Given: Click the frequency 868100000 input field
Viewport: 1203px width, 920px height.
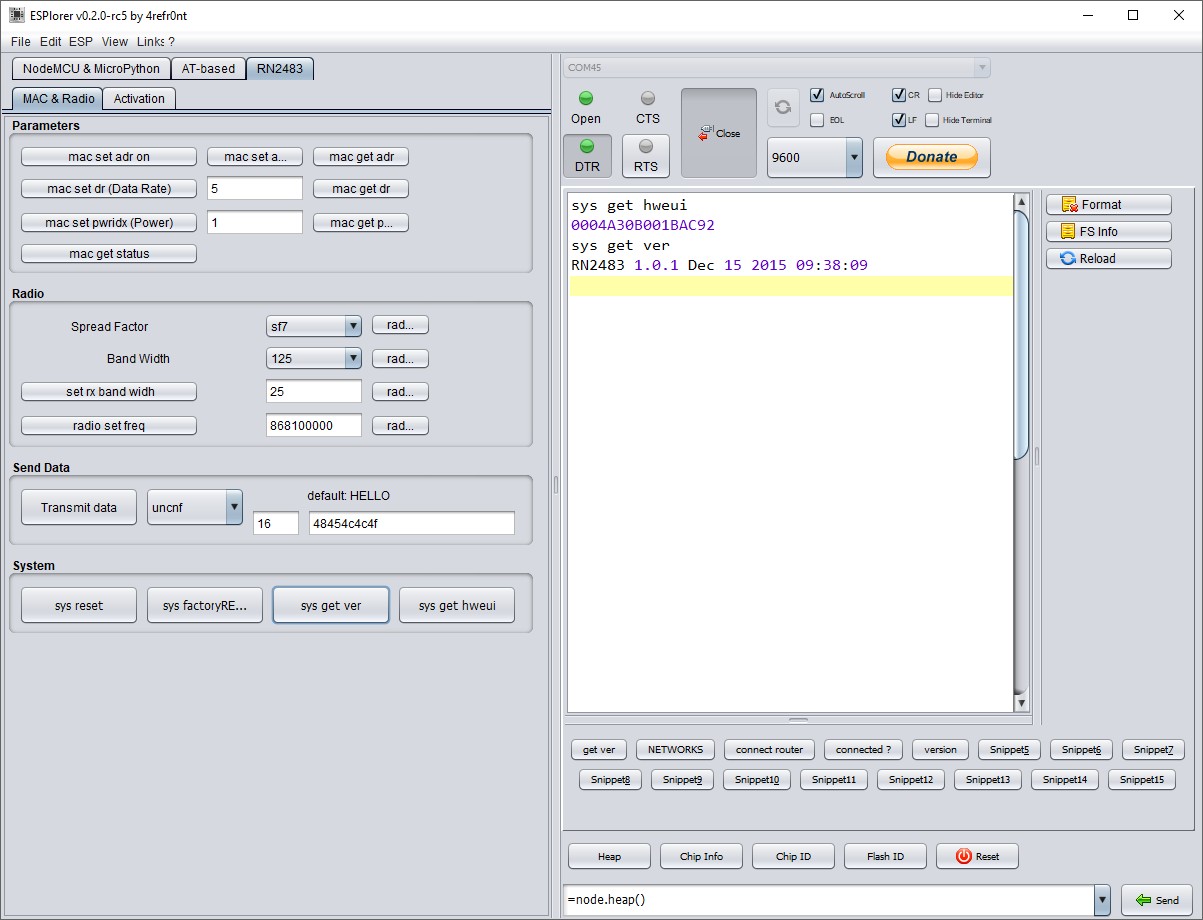Looking at the screenshot, I should pyautogui.click(x=314, y=425).
